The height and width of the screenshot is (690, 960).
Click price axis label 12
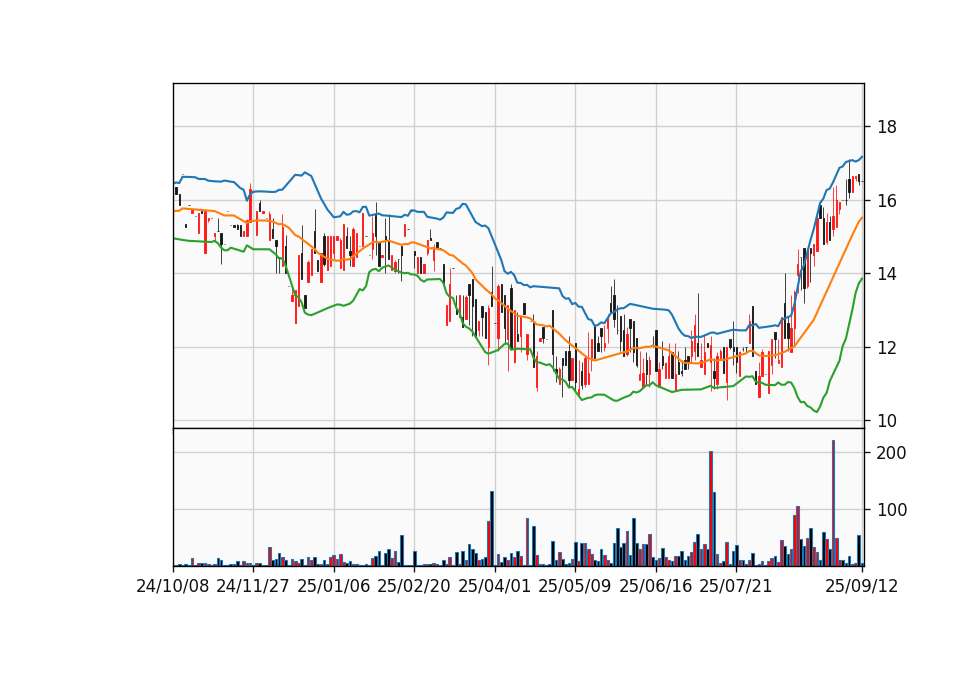[x=887, y=348]
